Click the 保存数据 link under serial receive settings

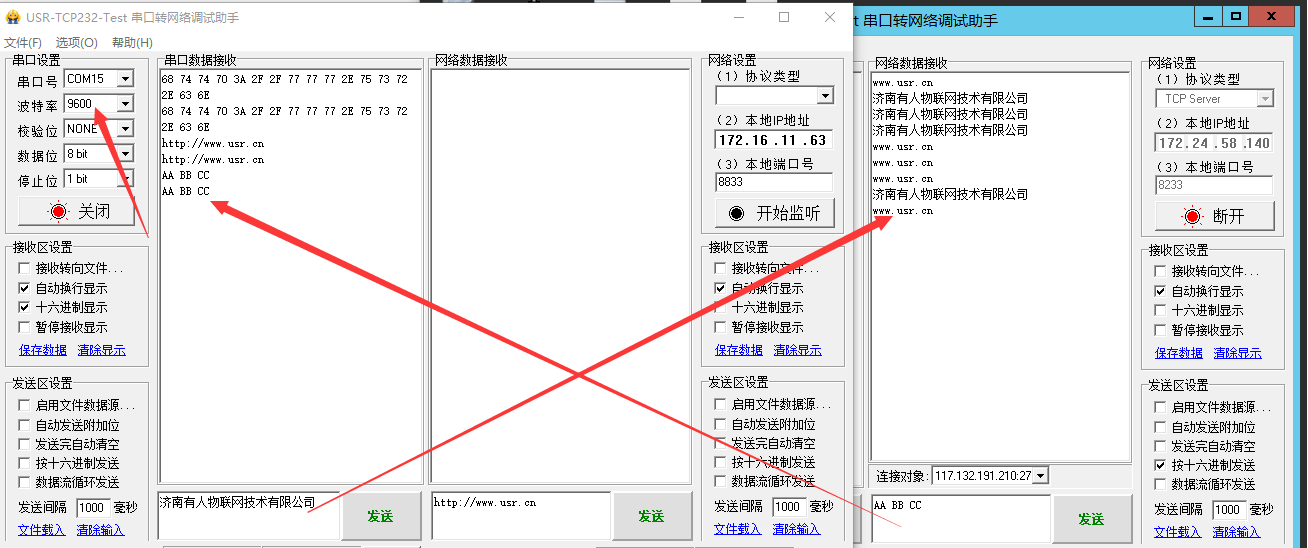pos(43,350)
